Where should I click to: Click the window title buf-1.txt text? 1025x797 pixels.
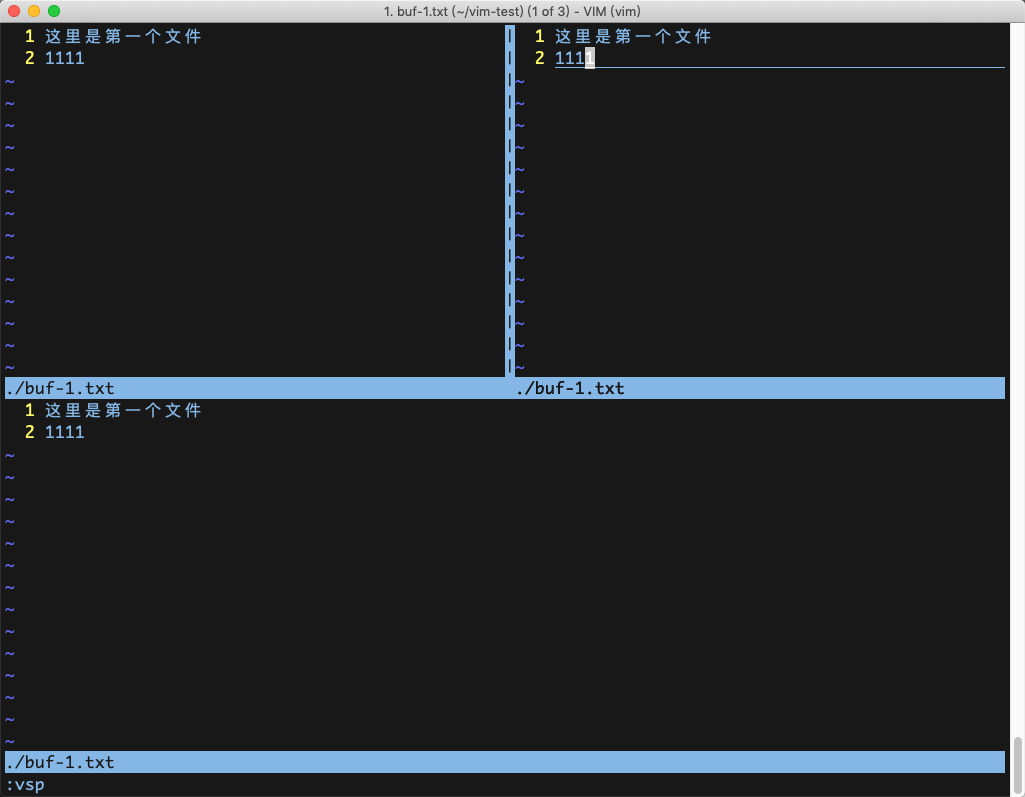512,11
